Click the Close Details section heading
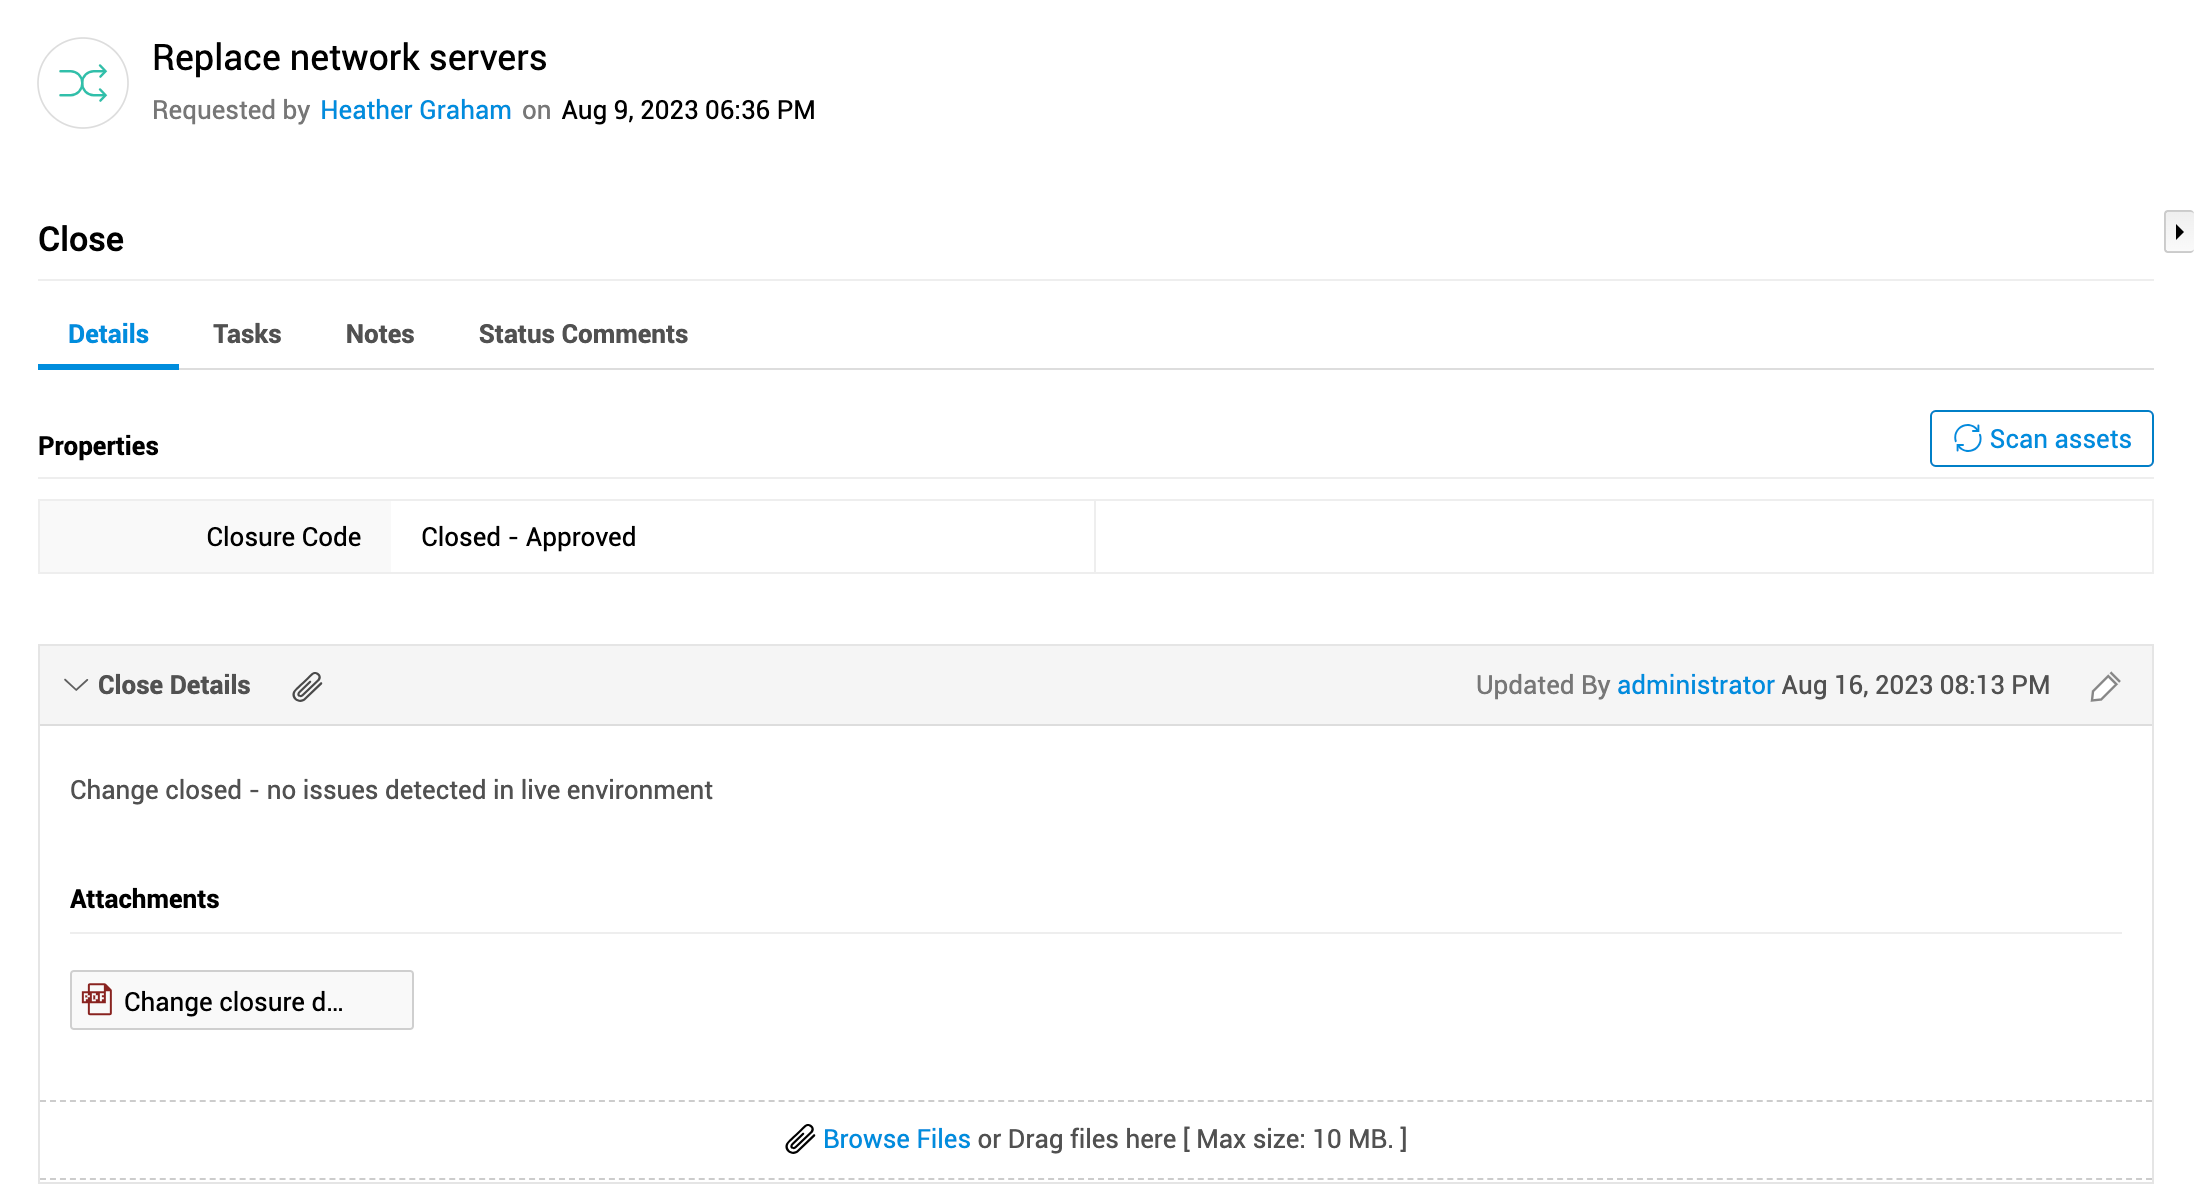The height and width of the screenshot is (1202, 2194). [x=174, y=685]
